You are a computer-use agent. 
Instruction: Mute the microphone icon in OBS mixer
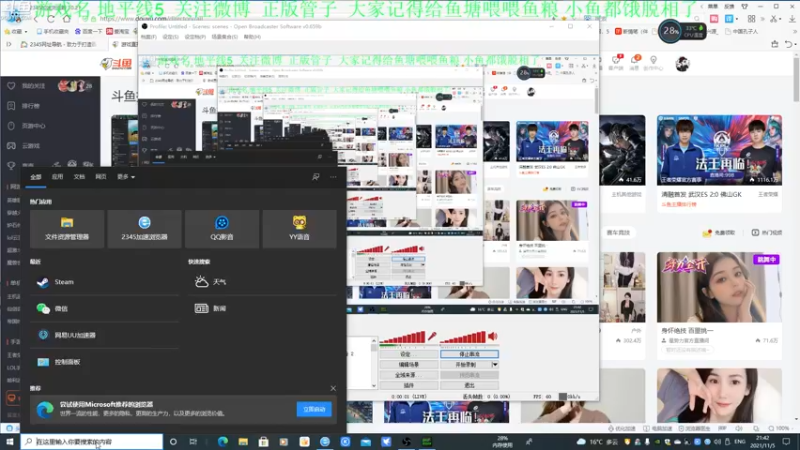432,336
